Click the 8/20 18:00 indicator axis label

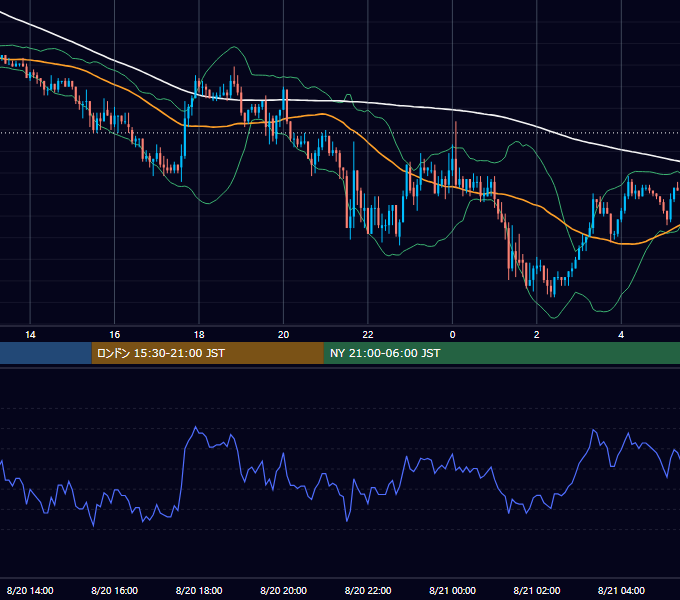[x=199, y=590]
